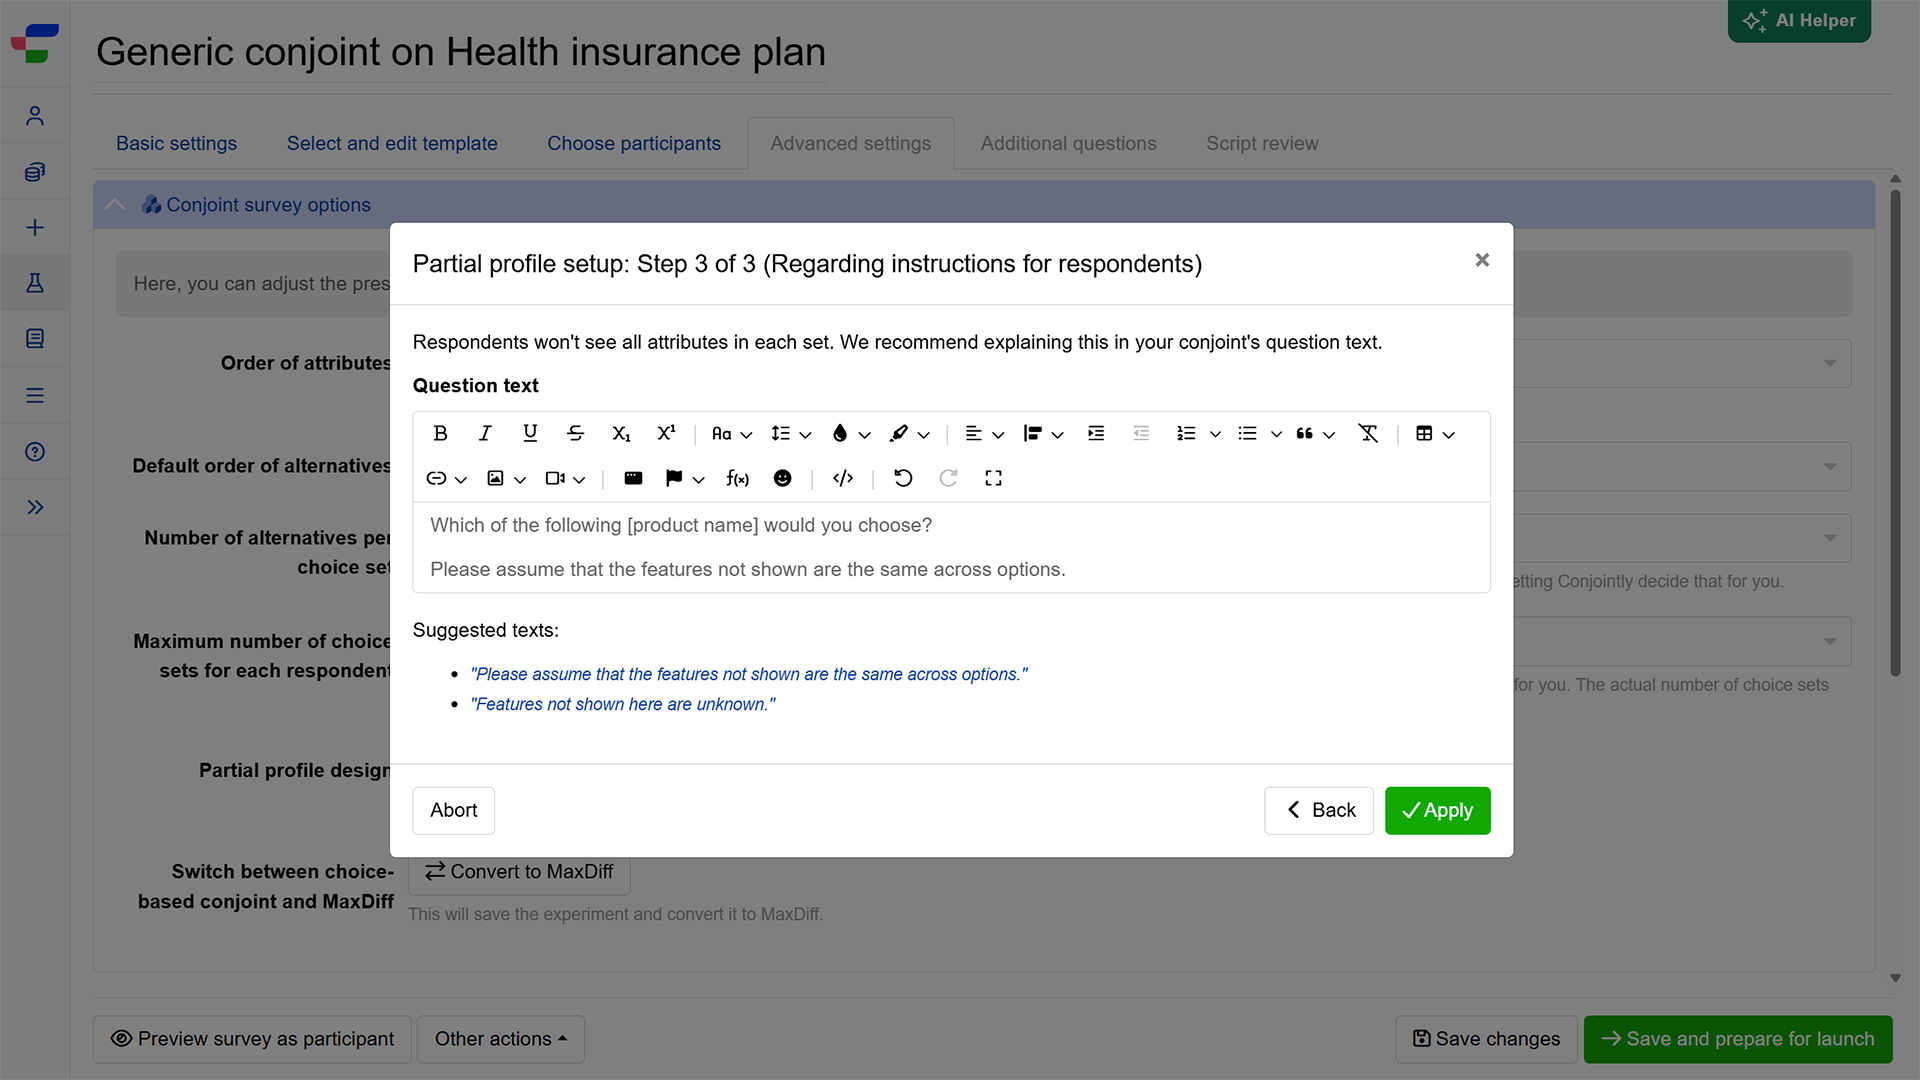Open the Other actions dropdown

(x=501, y=1039)
